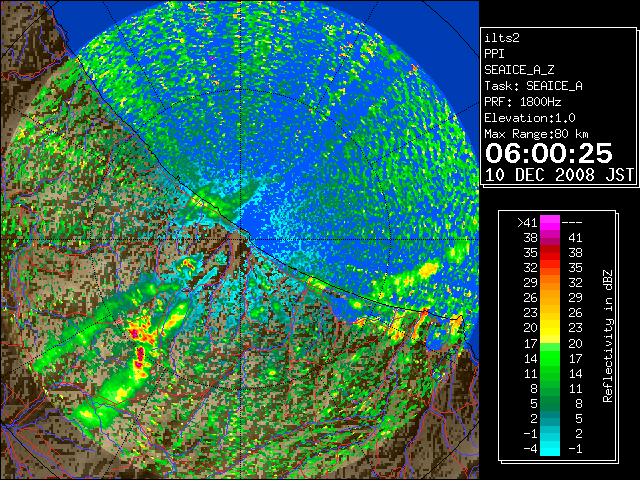The height and width of the screenshot is (480, 640).
Task: Select the "Task: SEAICE_A" line
Action: pos(533,86)
